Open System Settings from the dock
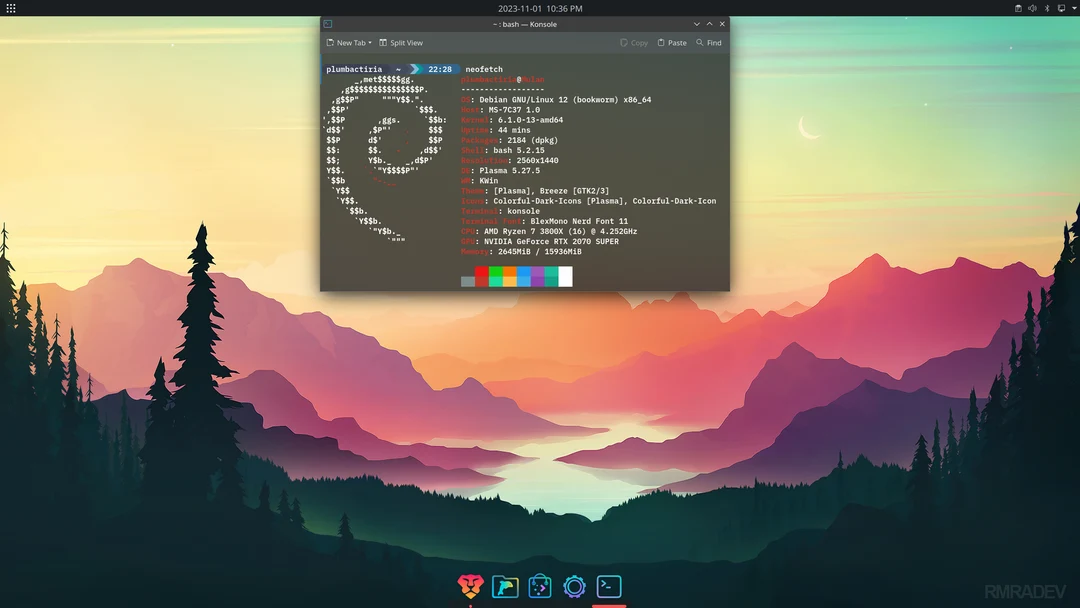This screenshot has height=608, width=1080. coord(574,587)
